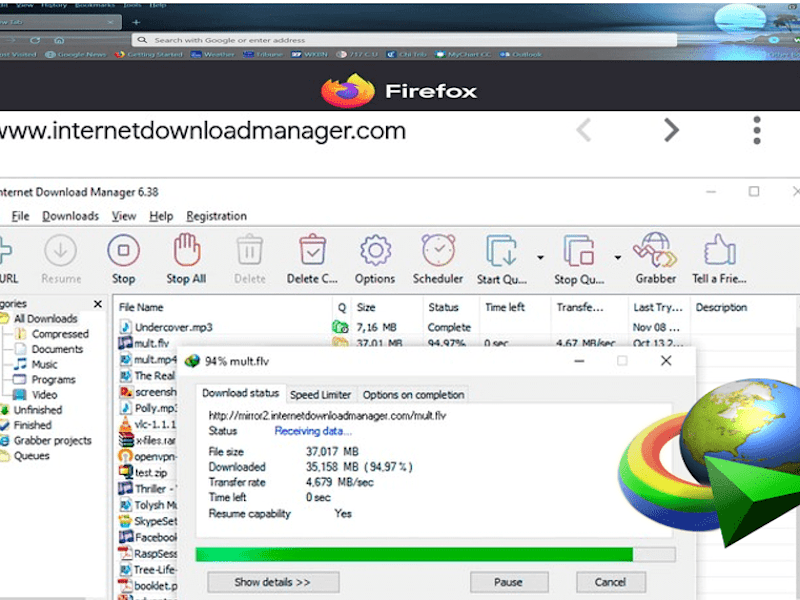Open the Getting Started bookmark
Screen dimensions: 800x600
pos(148,54)
